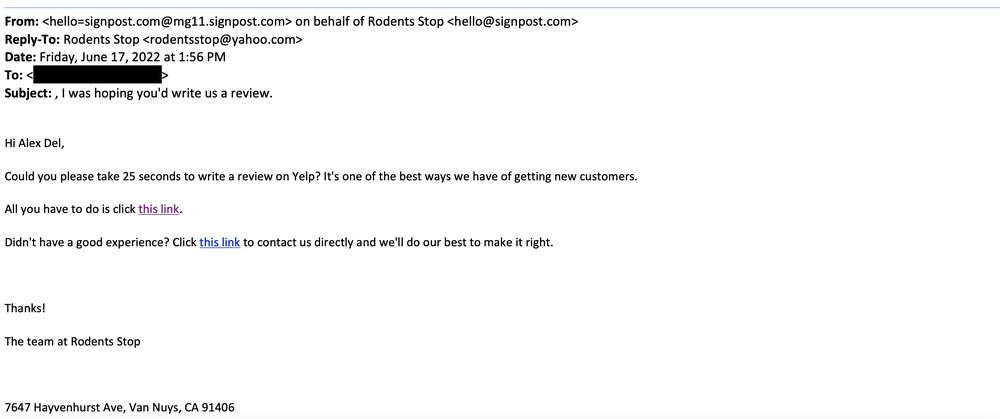The height and width of the screenshot is (419, 1000).
Task: Open the 'this link' Yelp review hyperlink
Action: click(159, 209)
